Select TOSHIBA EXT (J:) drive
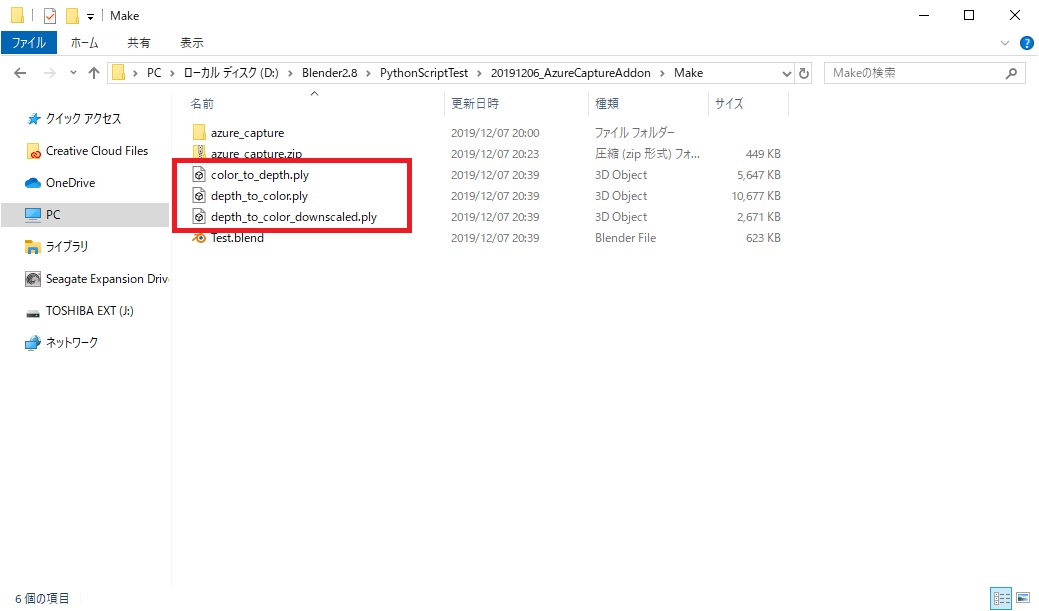 89,311
